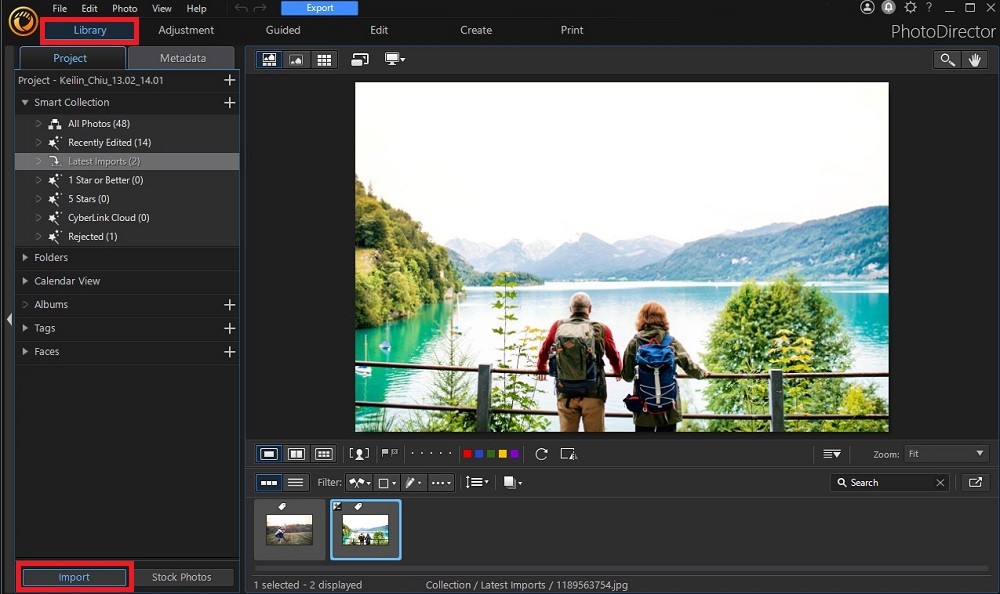Click the Rotate photo icon
Screen dimensions: 1000x594
pos(541,453)
